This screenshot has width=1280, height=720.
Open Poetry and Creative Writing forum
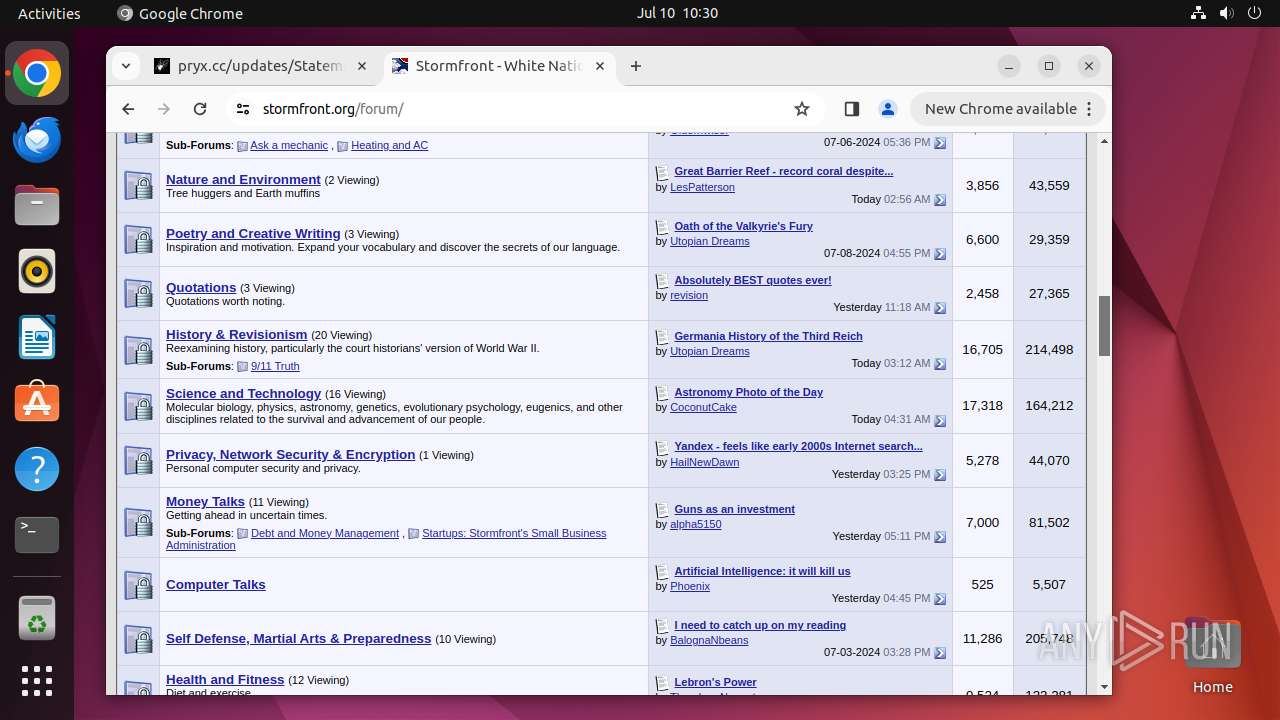tap(253, 234)
